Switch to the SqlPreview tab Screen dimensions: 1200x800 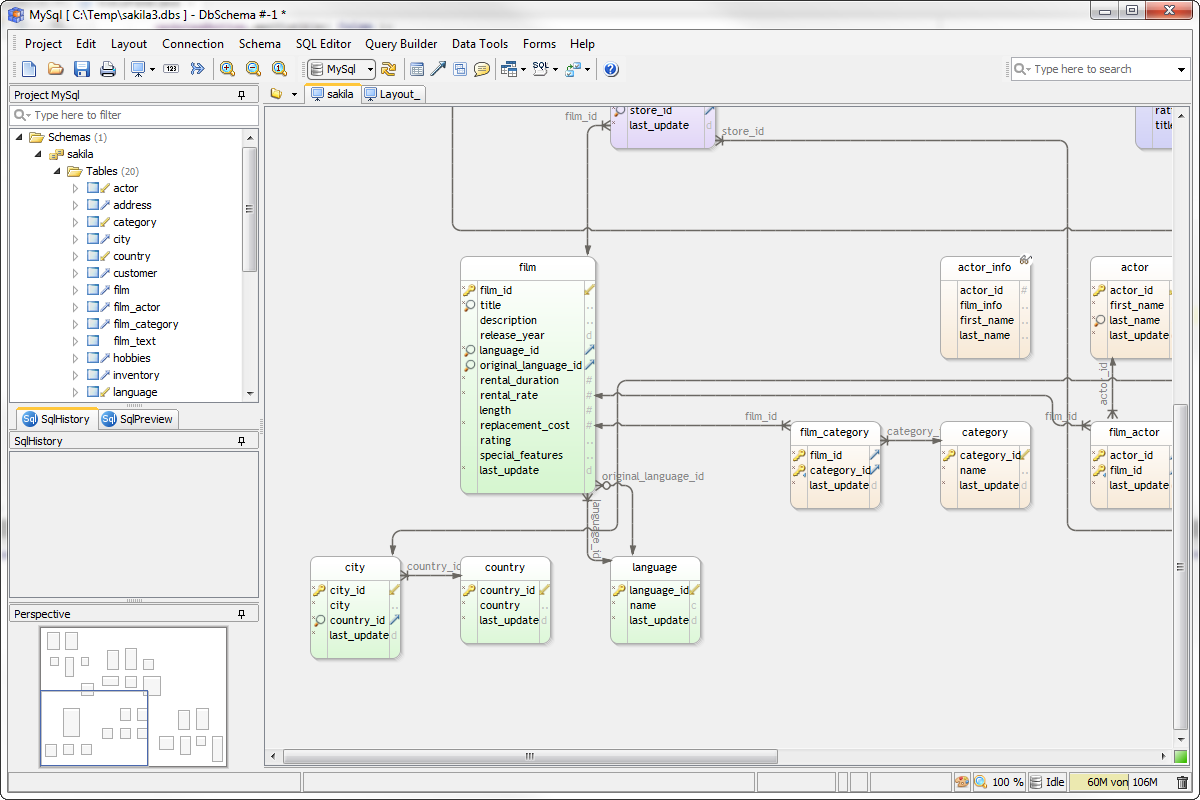138,419
